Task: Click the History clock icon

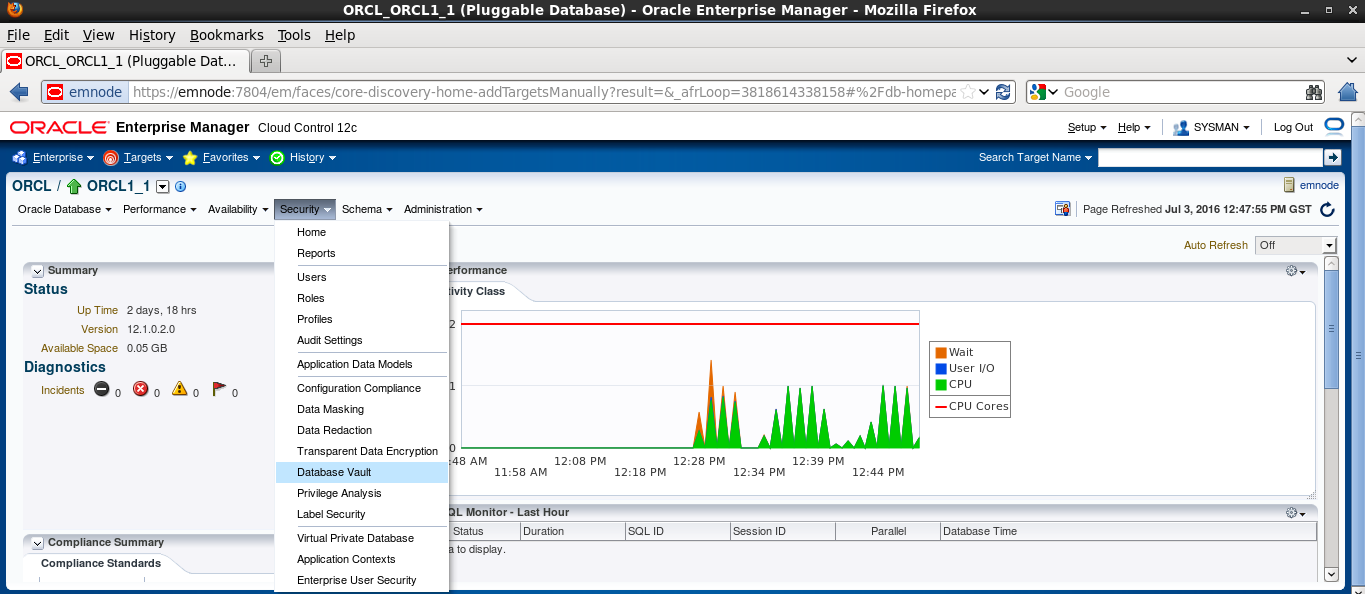Action: pyautogui.click(x=277, y=157)
